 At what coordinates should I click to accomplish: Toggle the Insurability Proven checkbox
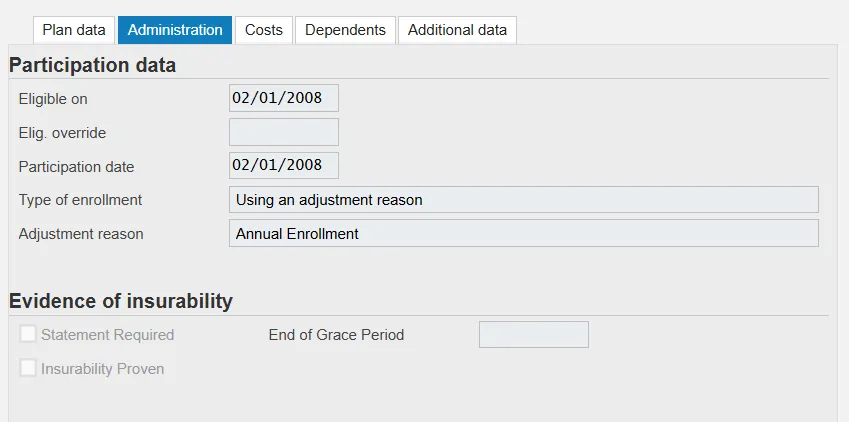[29, 368]
